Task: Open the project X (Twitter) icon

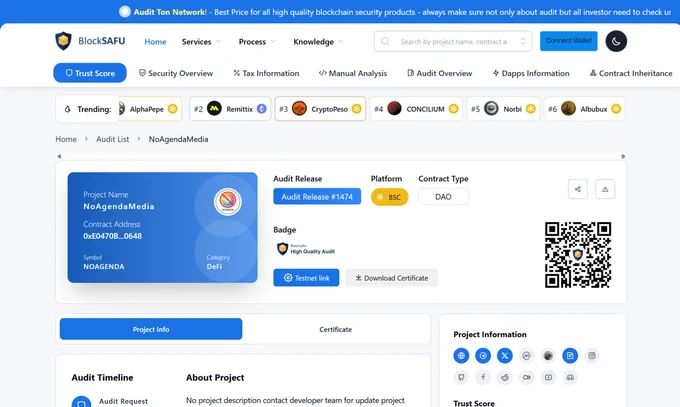Action: pos(505,356)
